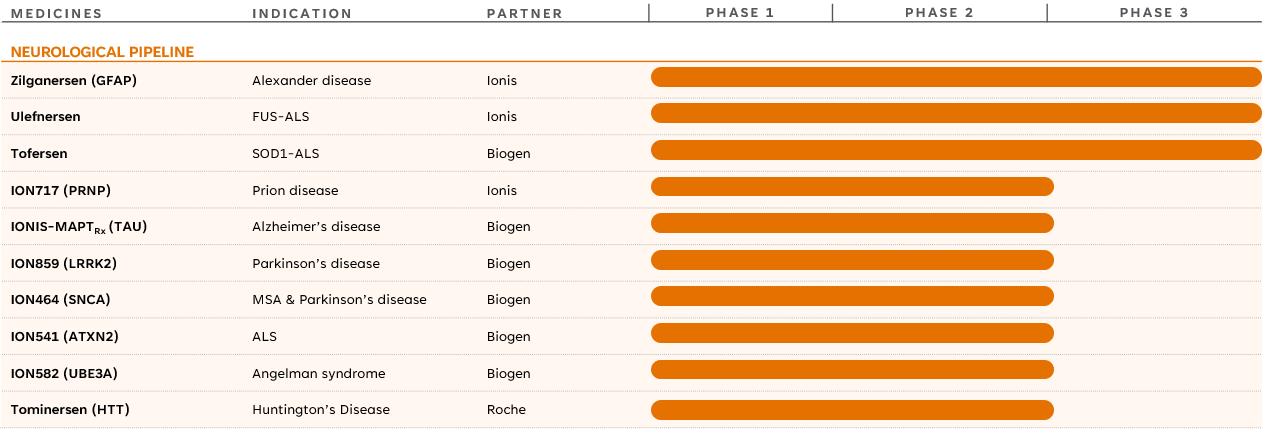Click the Partner column header

(x=524, y=14)
